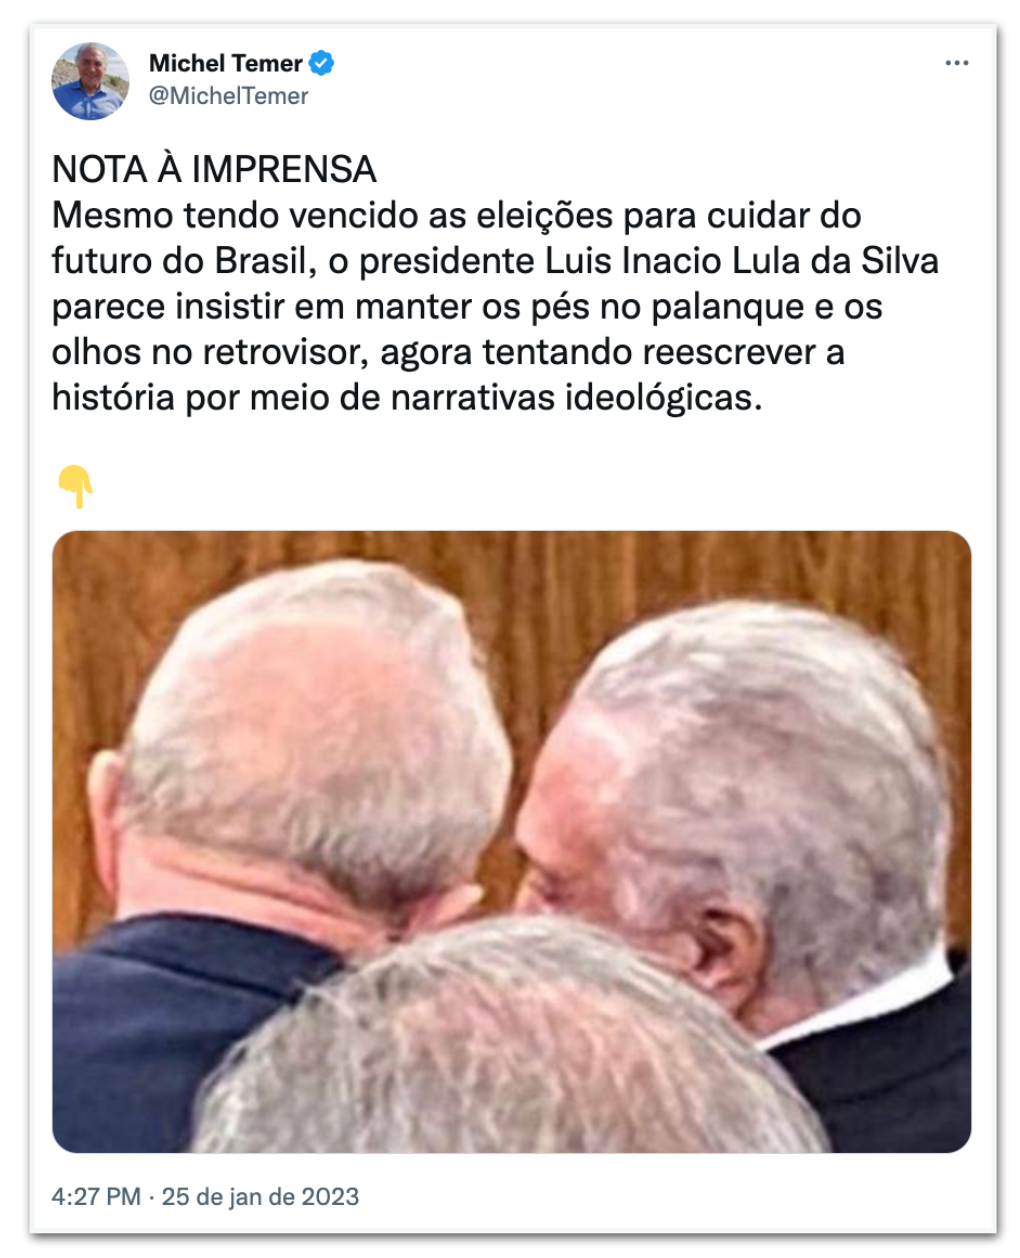The image size is (1020, 1258).
Task: Open the @MichelTemer handle link
Action: coord(228,96)
